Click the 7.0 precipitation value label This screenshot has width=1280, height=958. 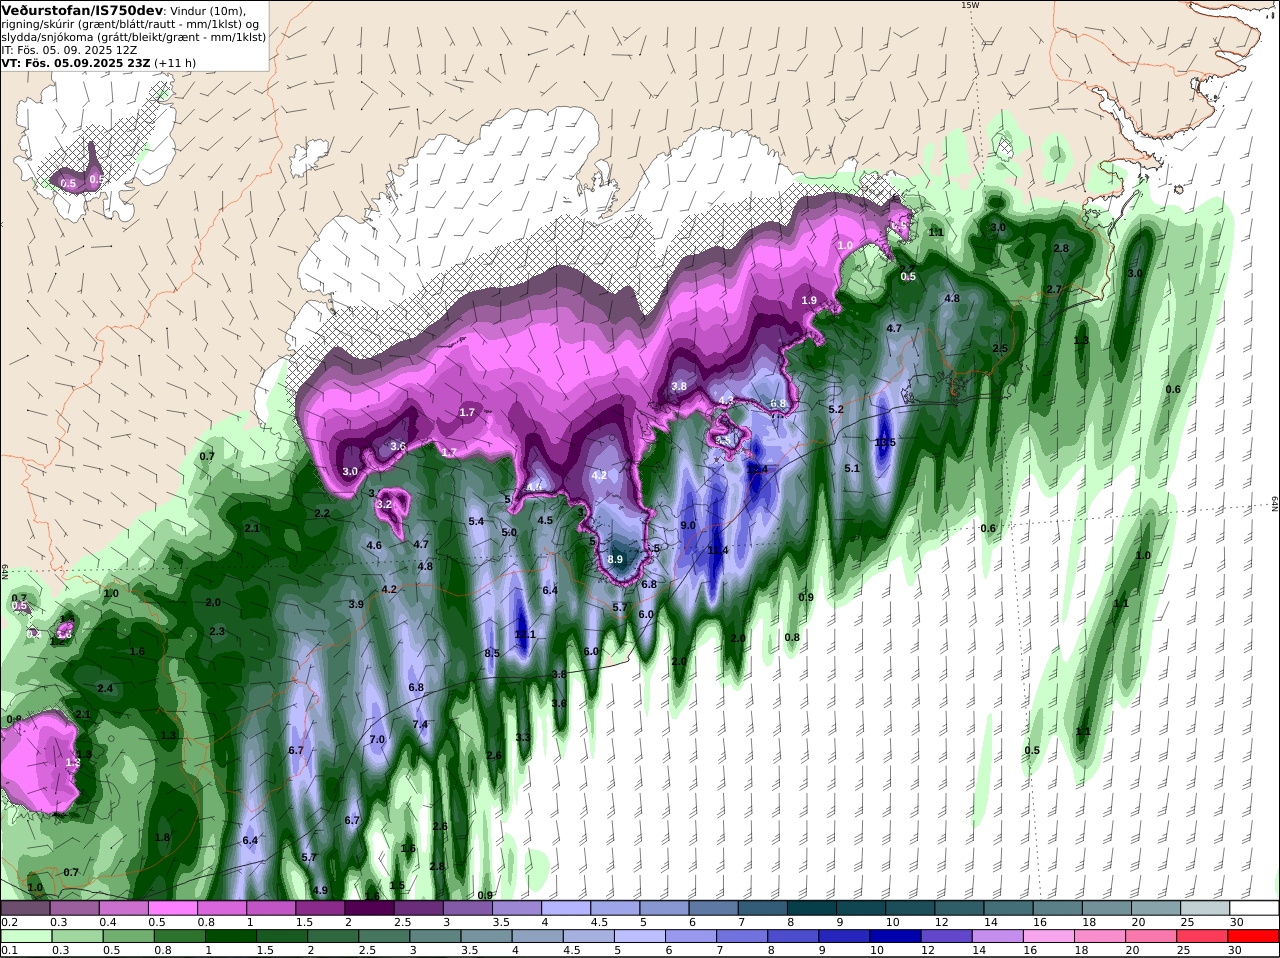(377, 740)
